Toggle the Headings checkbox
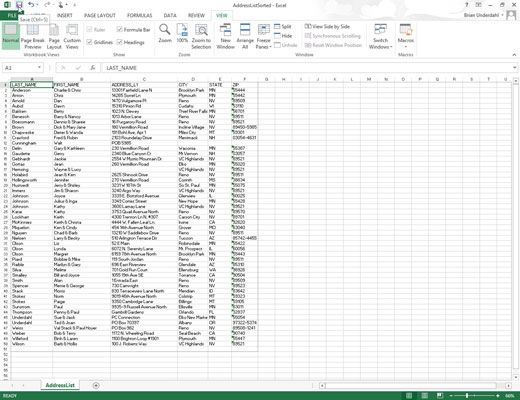This screenshot has height=400, width=520. 131,42
